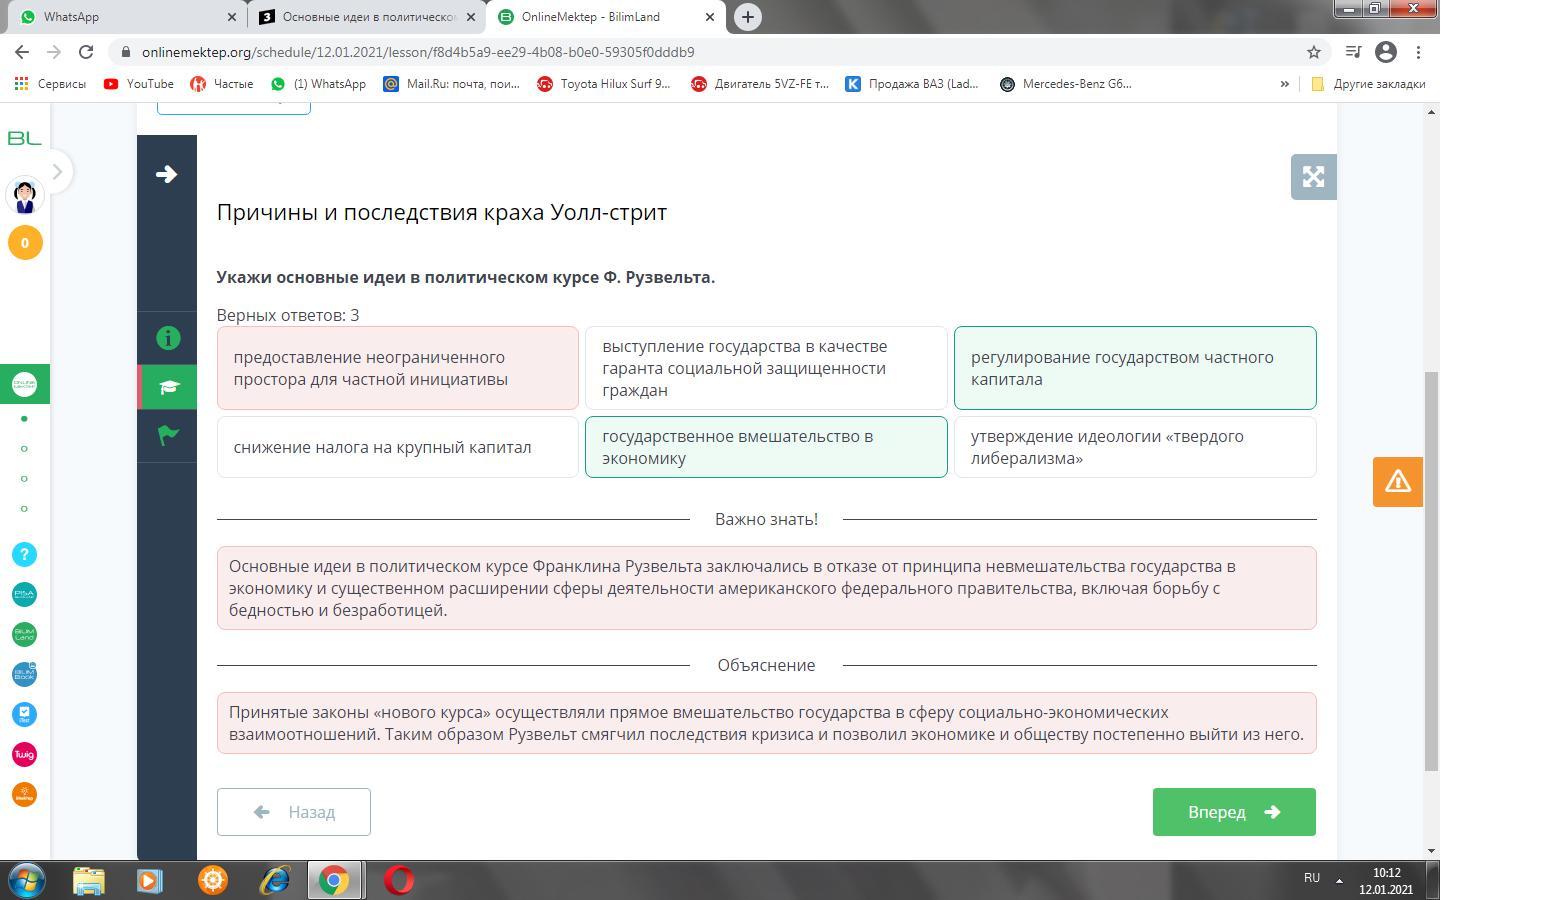Open the pink Twig circle icon

[24, 754]
